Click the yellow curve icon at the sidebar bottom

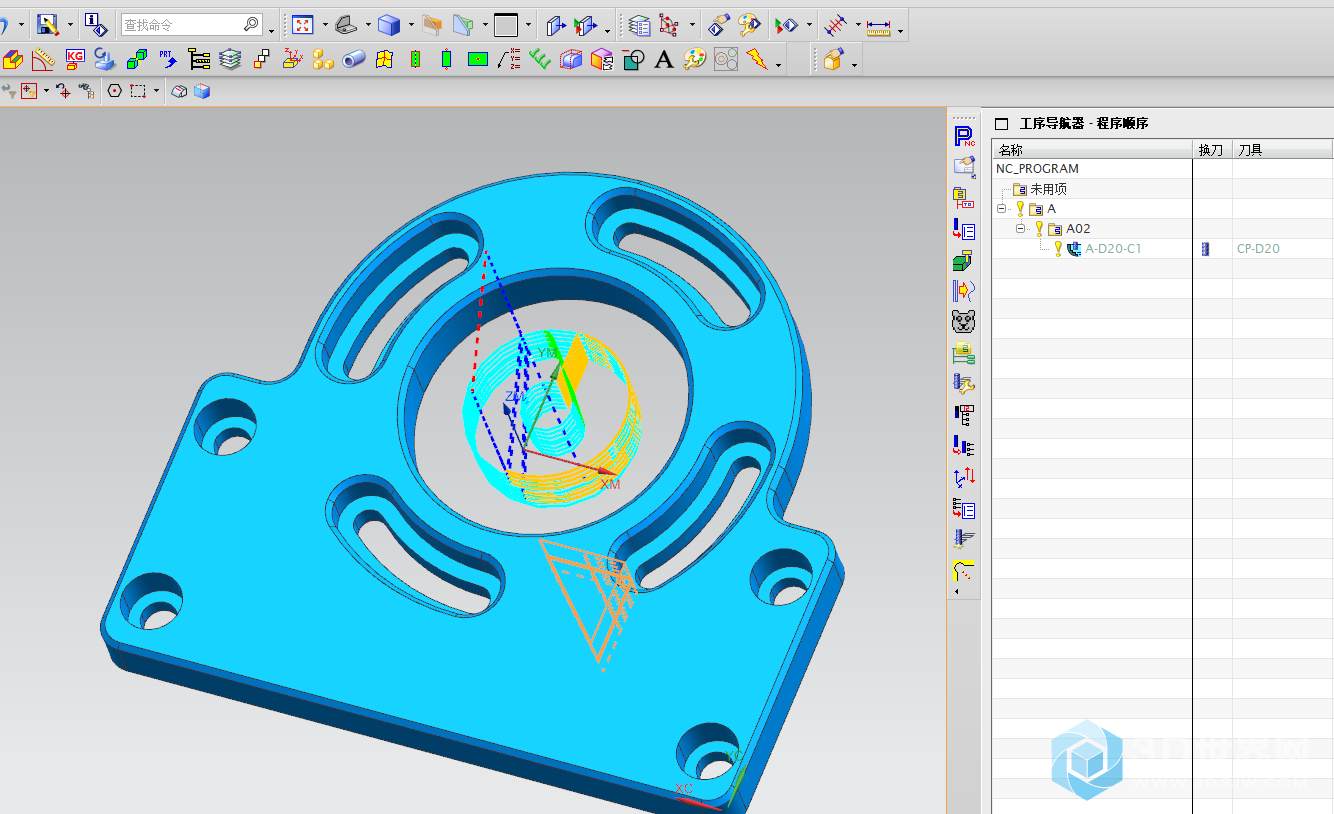pos(964,571)
